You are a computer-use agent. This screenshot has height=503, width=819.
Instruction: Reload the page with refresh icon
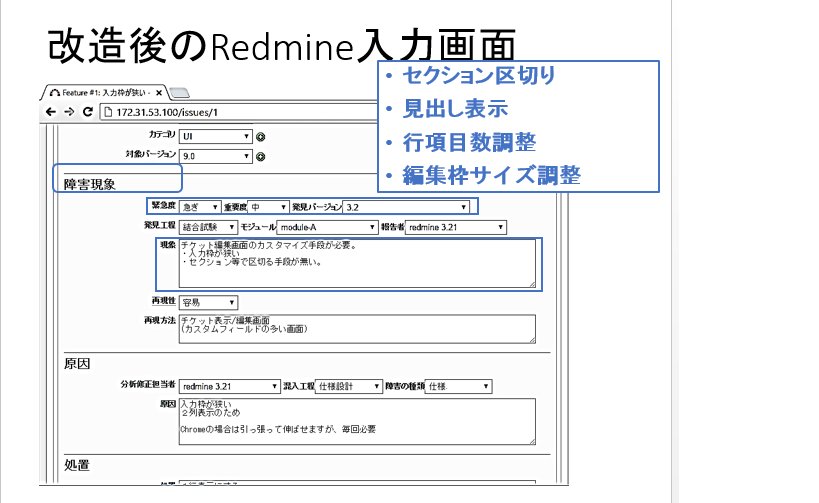(88, 112)
